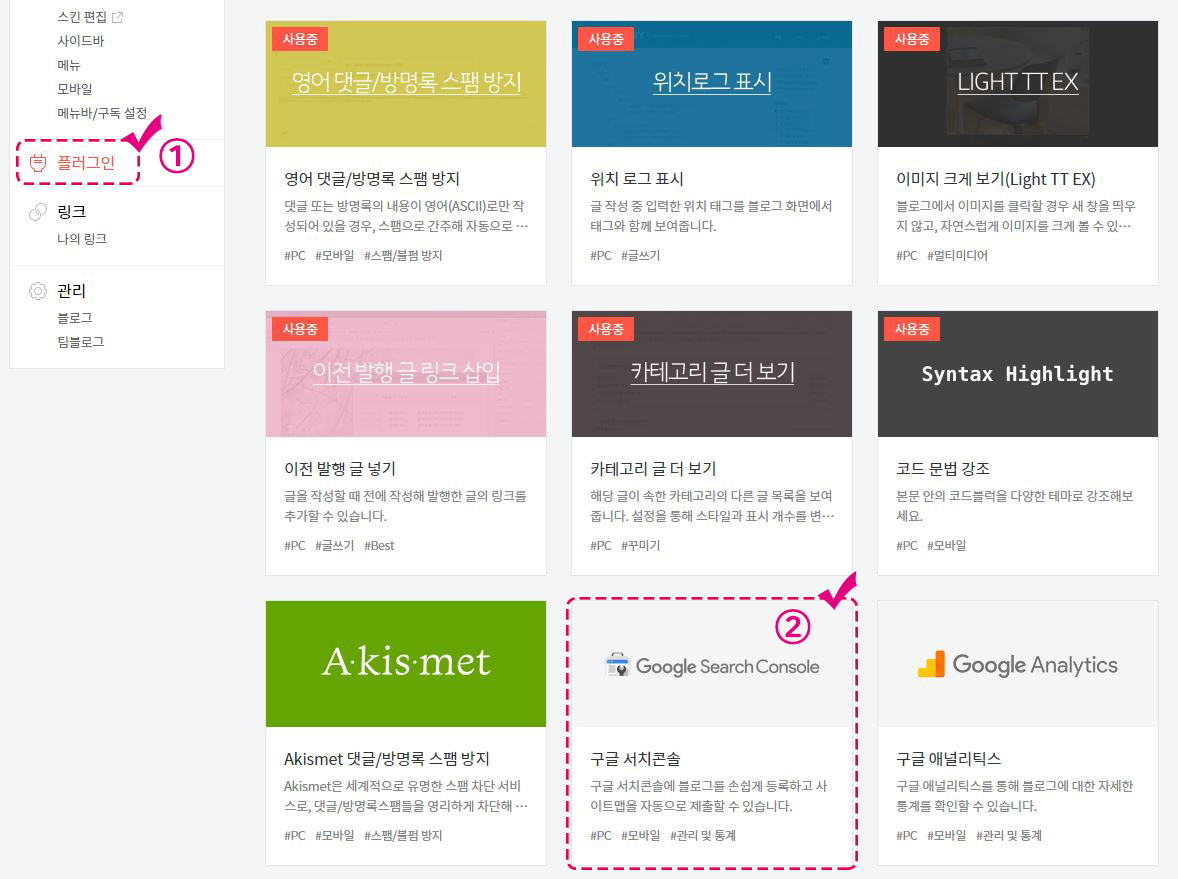Open the Syntax Highlight plugin banner
The image size is (1178, 879).
point(1017,373)
